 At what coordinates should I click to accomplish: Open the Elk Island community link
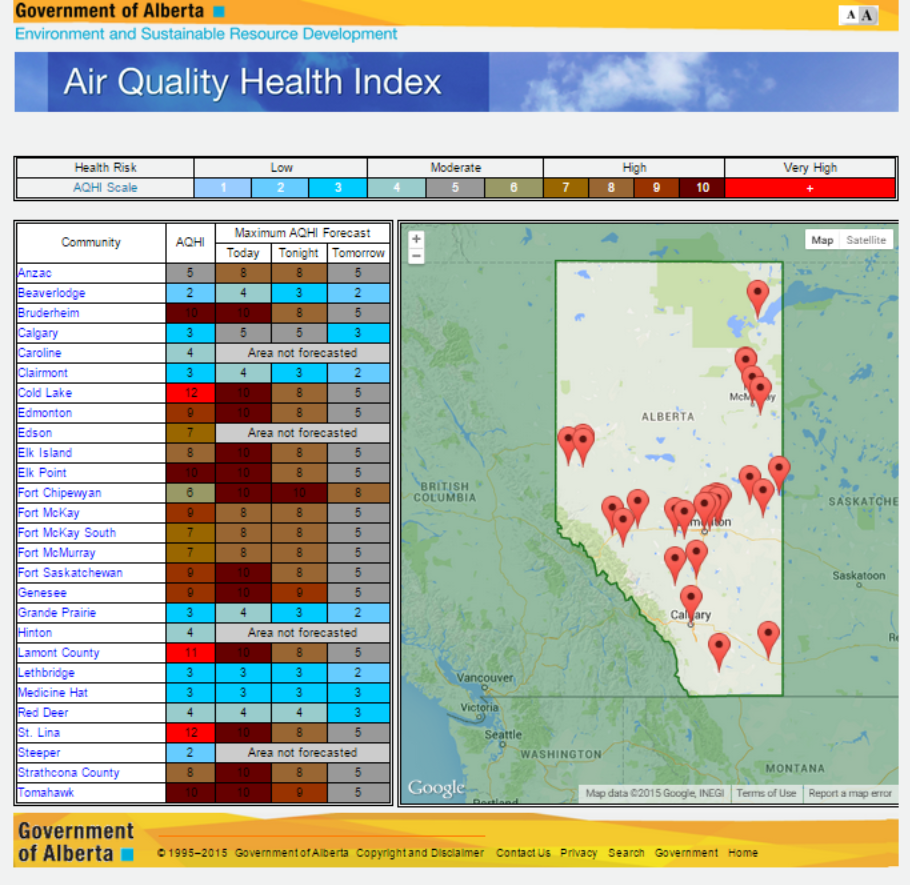(x=45, y=453)
